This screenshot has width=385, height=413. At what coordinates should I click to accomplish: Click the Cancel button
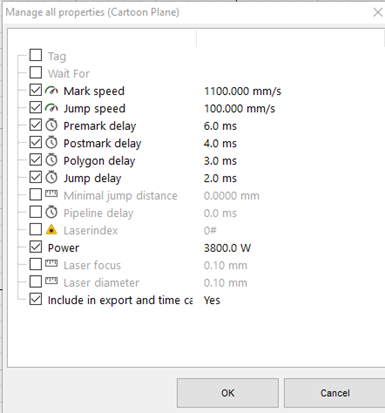tap(335, 393)
